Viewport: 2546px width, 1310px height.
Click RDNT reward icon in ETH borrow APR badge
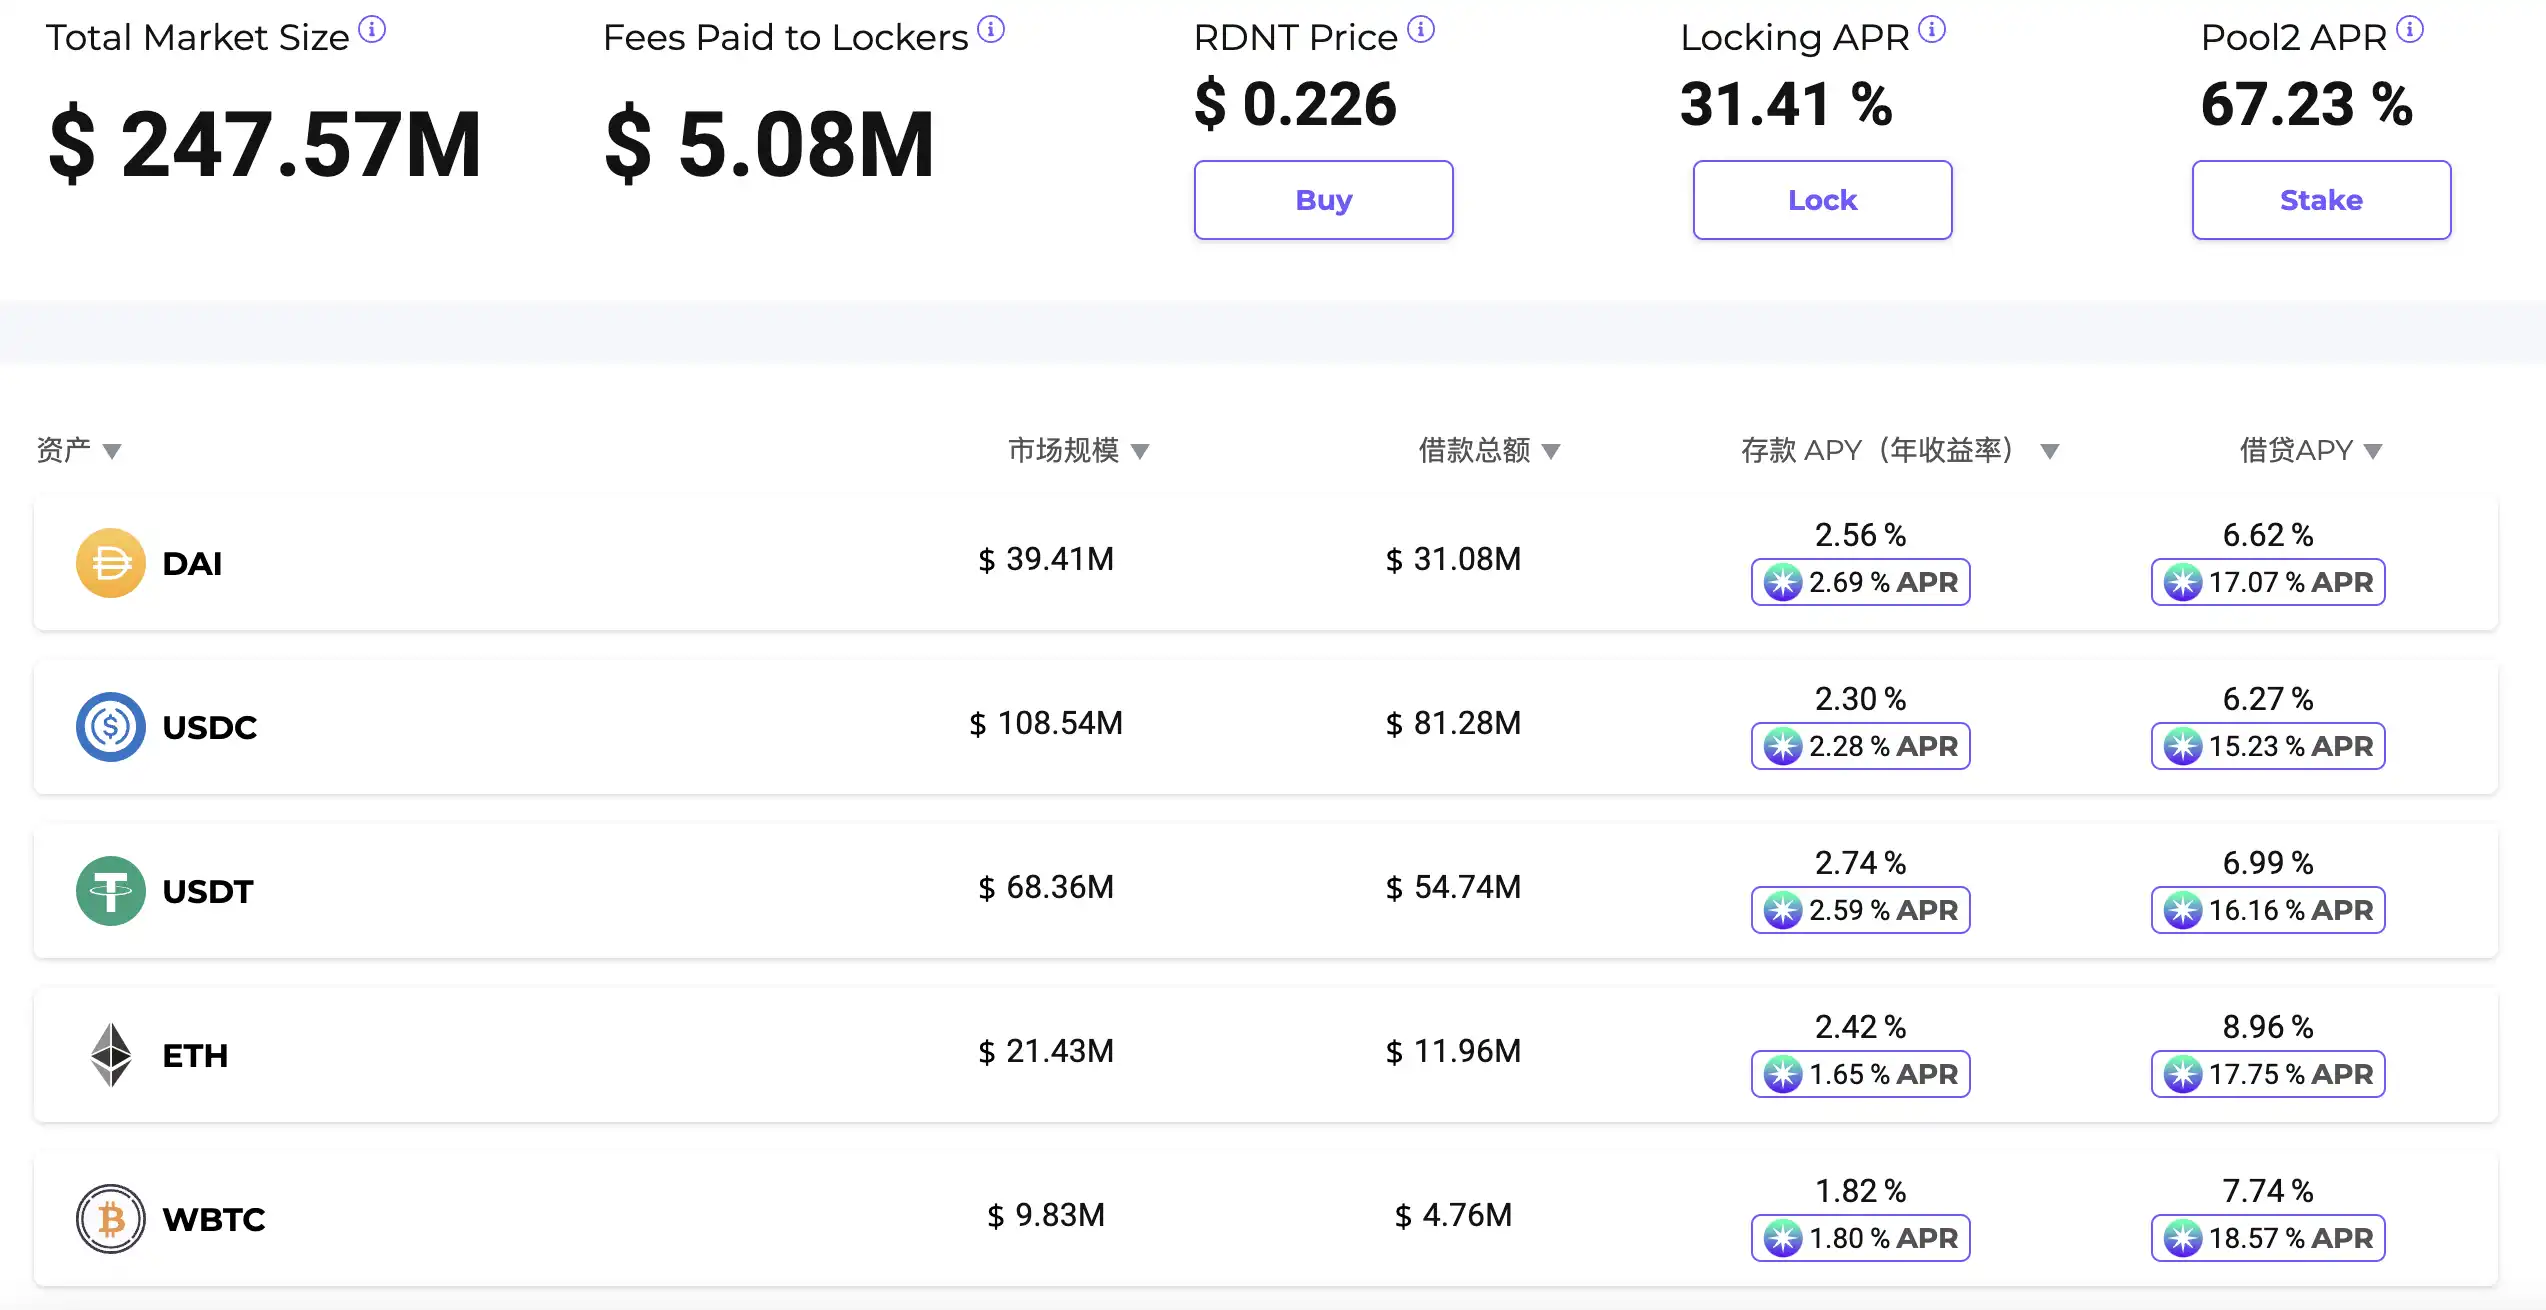pos(2183,1074)
